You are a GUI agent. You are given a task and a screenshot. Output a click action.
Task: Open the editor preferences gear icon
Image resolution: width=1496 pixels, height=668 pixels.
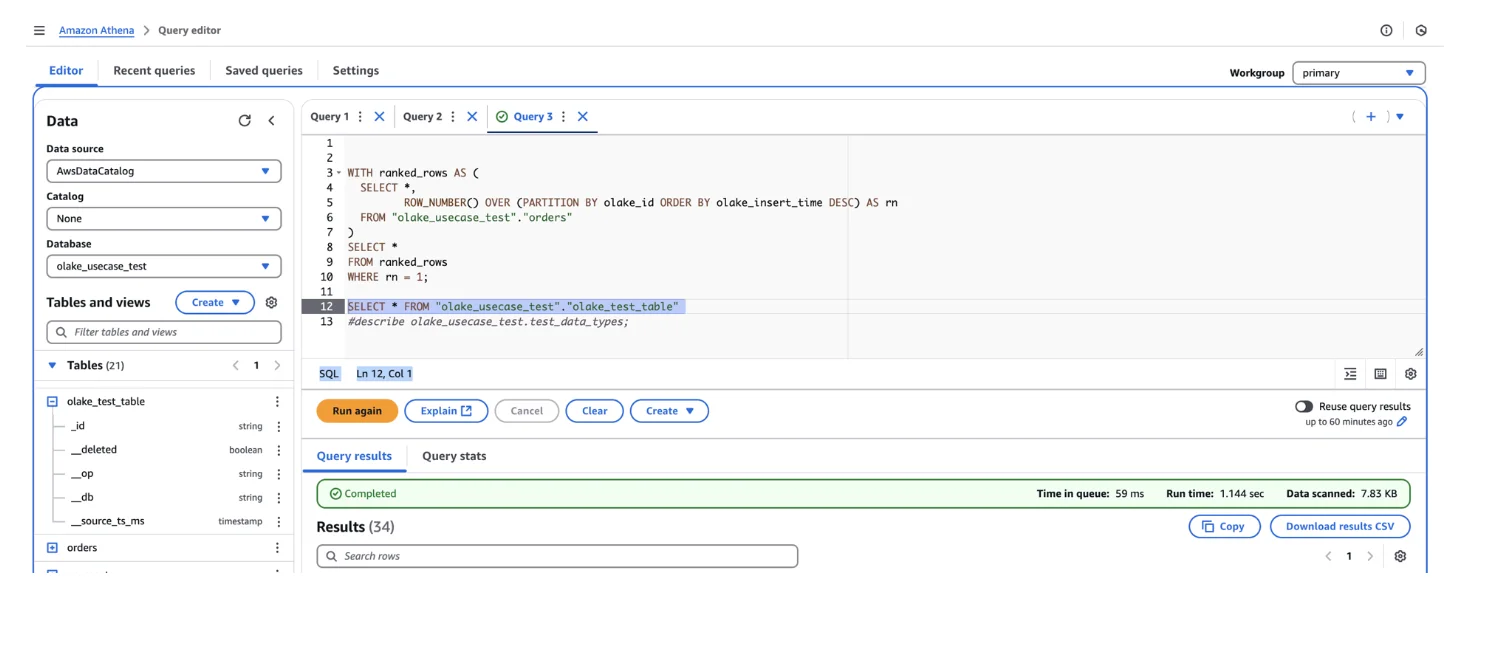(1410, 374)
